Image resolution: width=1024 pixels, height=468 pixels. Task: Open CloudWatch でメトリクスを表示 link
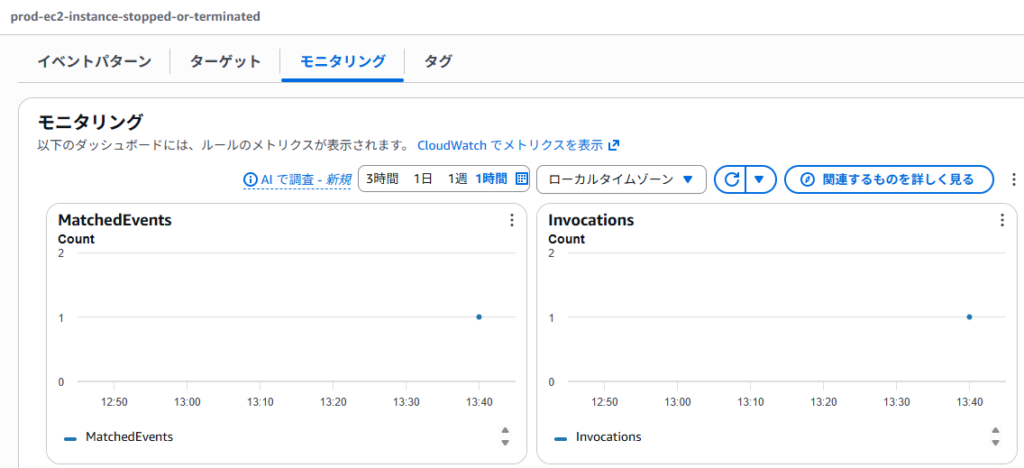pos(509,145)
